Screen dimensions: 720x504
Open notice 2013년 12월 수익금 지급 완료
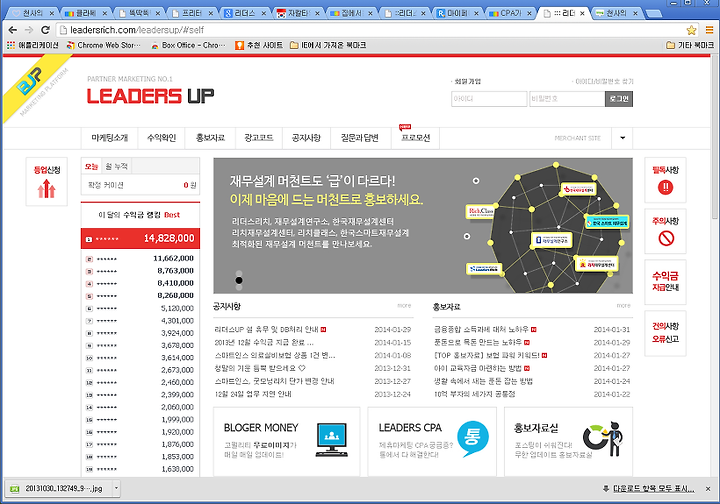tap(264, 342)
